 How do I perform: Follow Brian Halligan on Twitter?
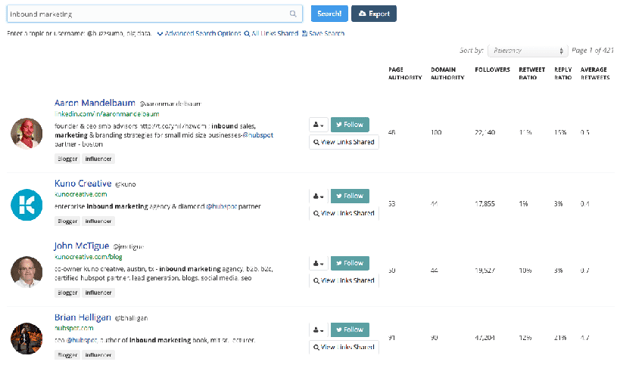(350, 329)
